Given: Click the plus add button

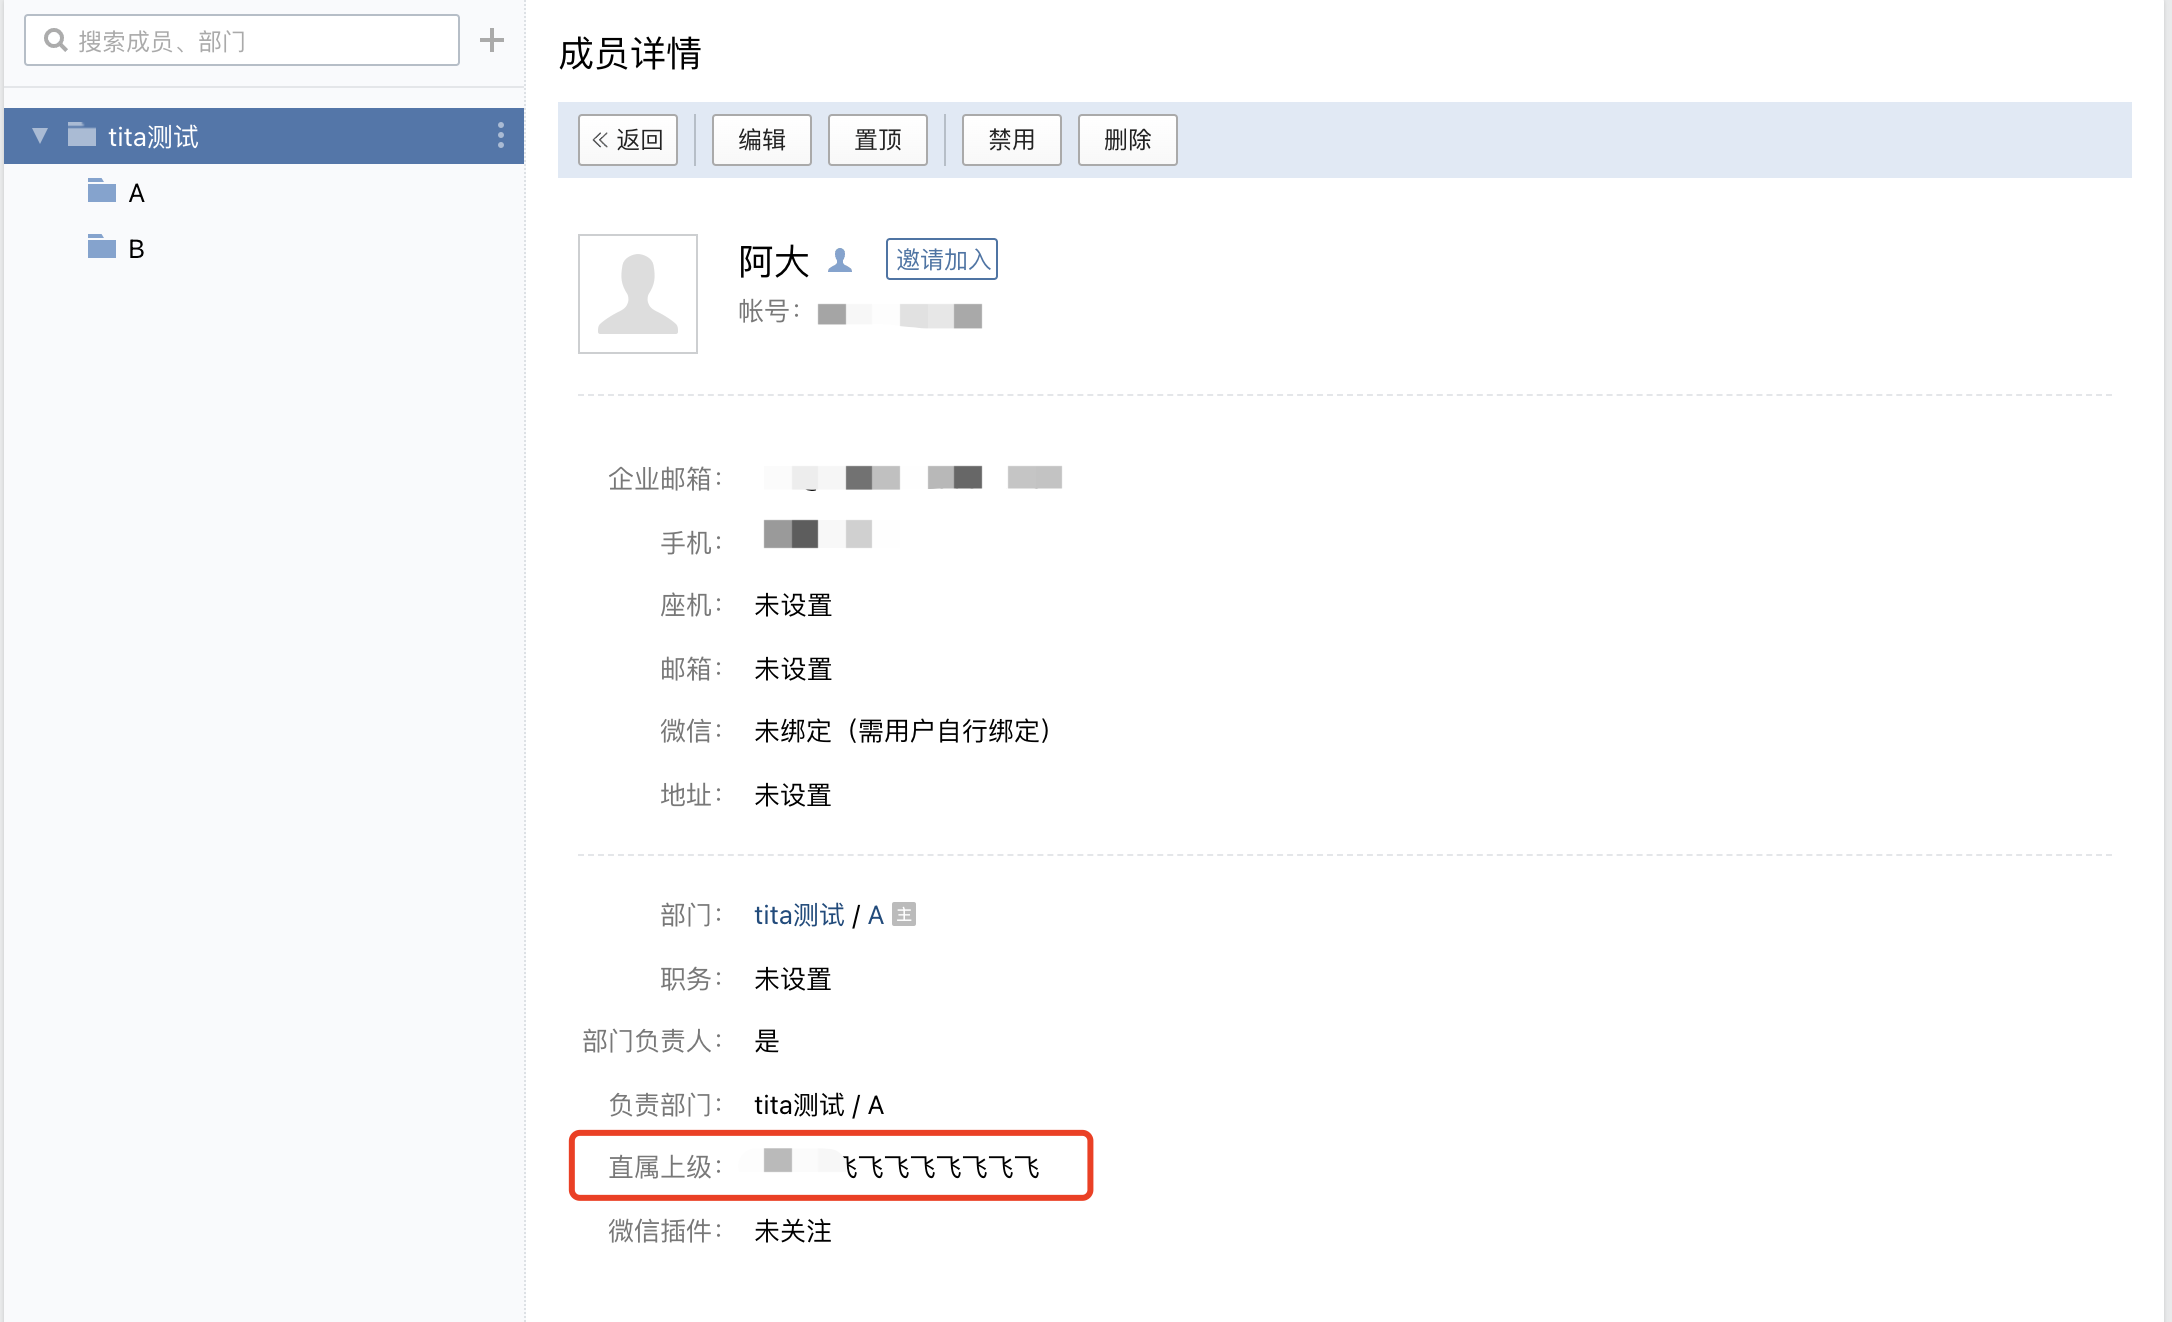Looking at the screenshot, I should click(x=492, y=40).
